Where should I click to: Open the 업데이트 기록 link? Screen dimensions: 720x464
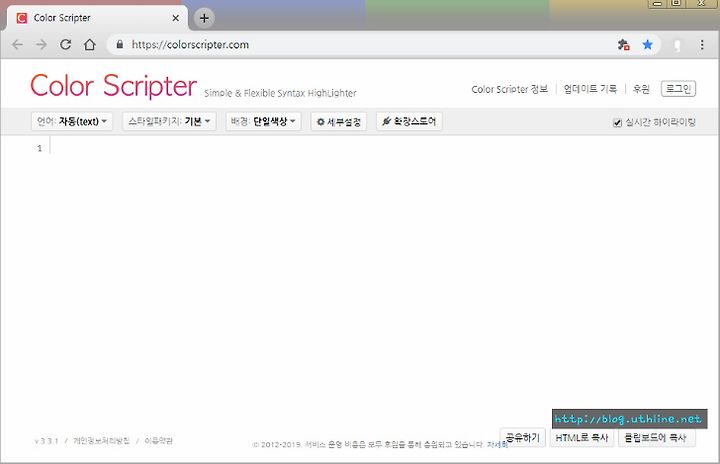point(590,89)
